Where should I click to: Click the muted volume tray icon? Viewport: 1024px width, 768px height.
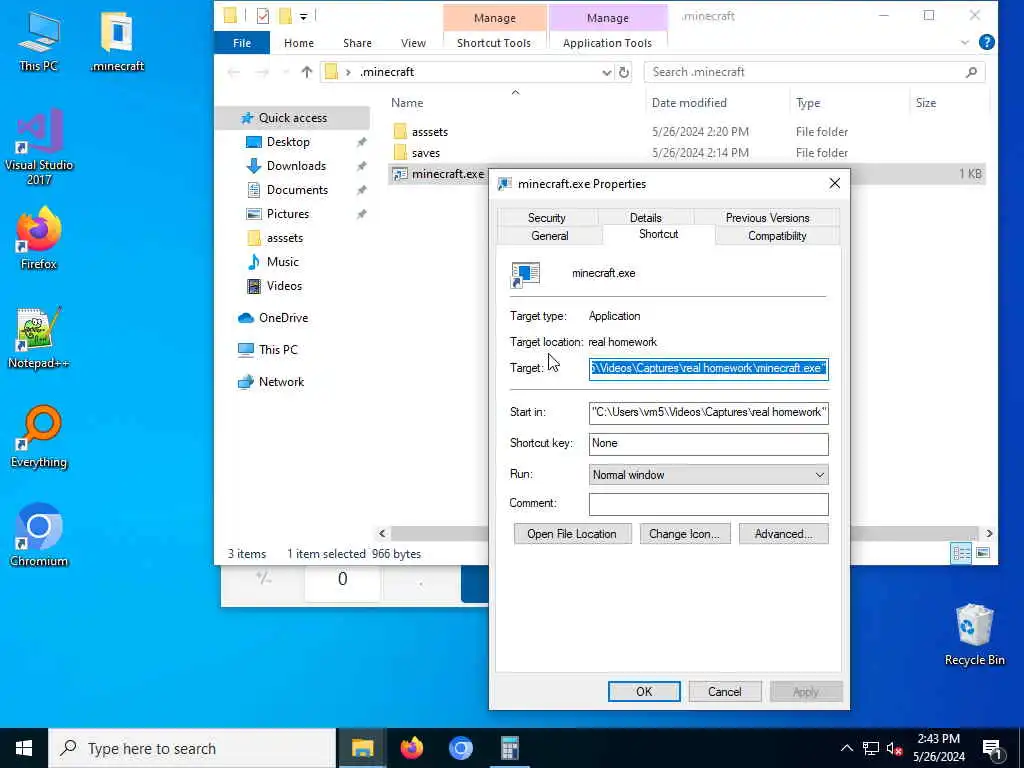pos(894,748)
